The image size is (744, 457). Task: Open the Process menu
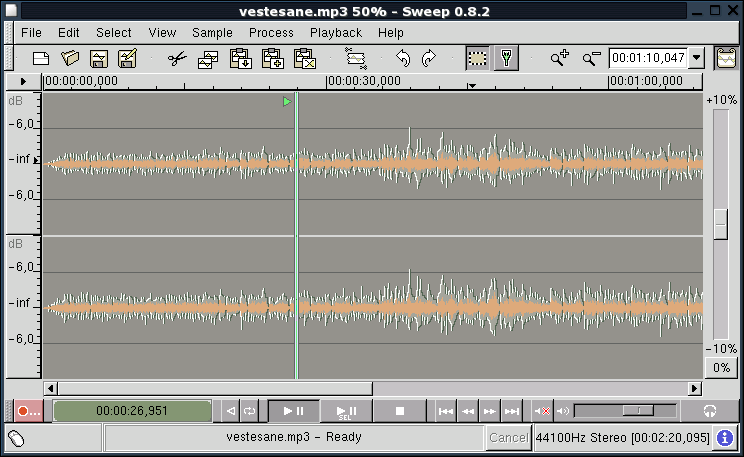coord(271,32)
